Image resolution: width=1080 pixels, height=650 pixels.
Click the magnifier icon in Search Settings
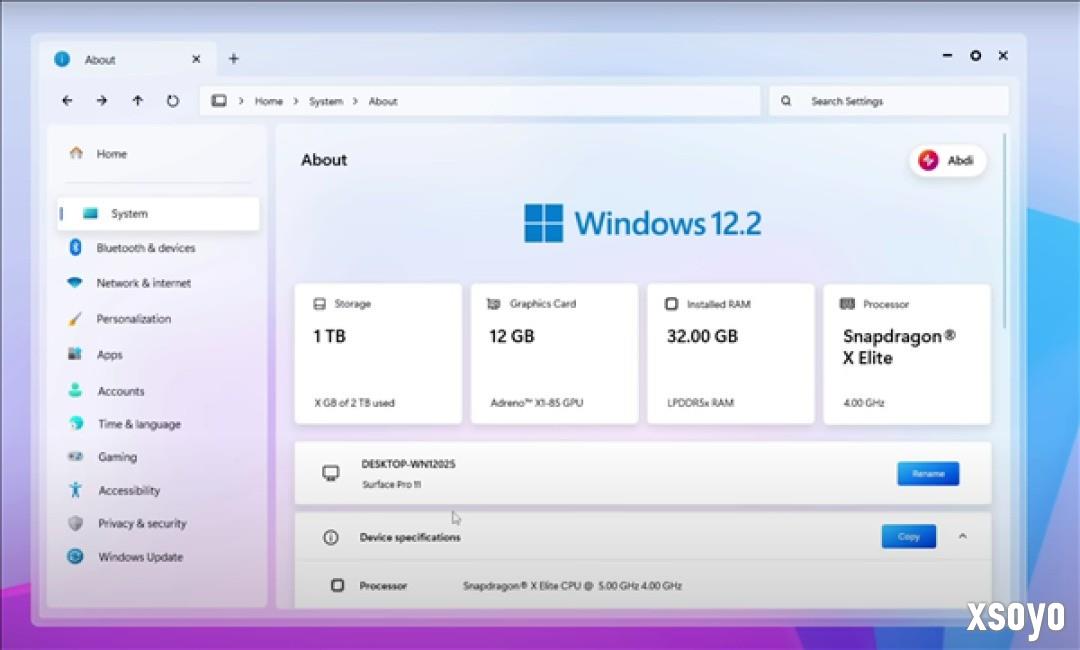pos(786,101)
